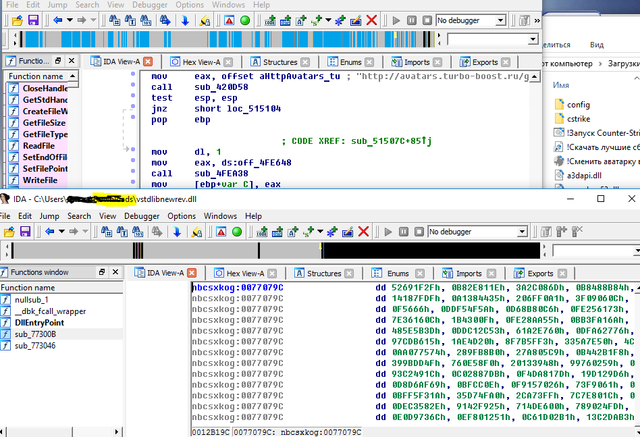Click status bar address 0012B19C
The image size is (640, 437).
(x=211, y=432)
